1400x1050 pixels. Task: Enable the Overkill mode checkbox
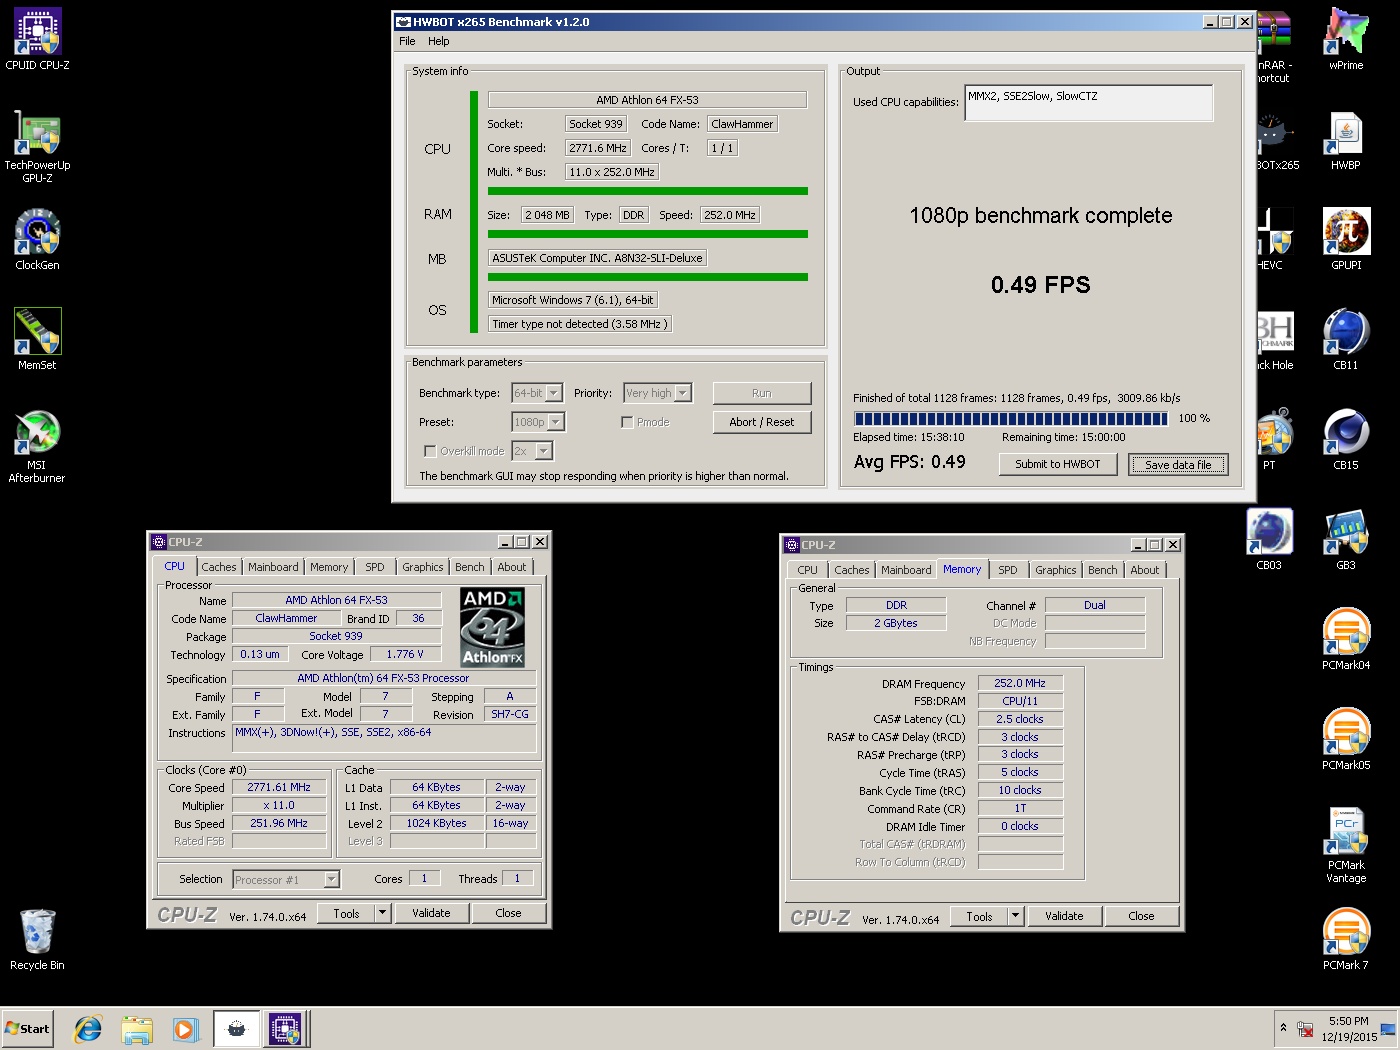[x=430, y=451]
